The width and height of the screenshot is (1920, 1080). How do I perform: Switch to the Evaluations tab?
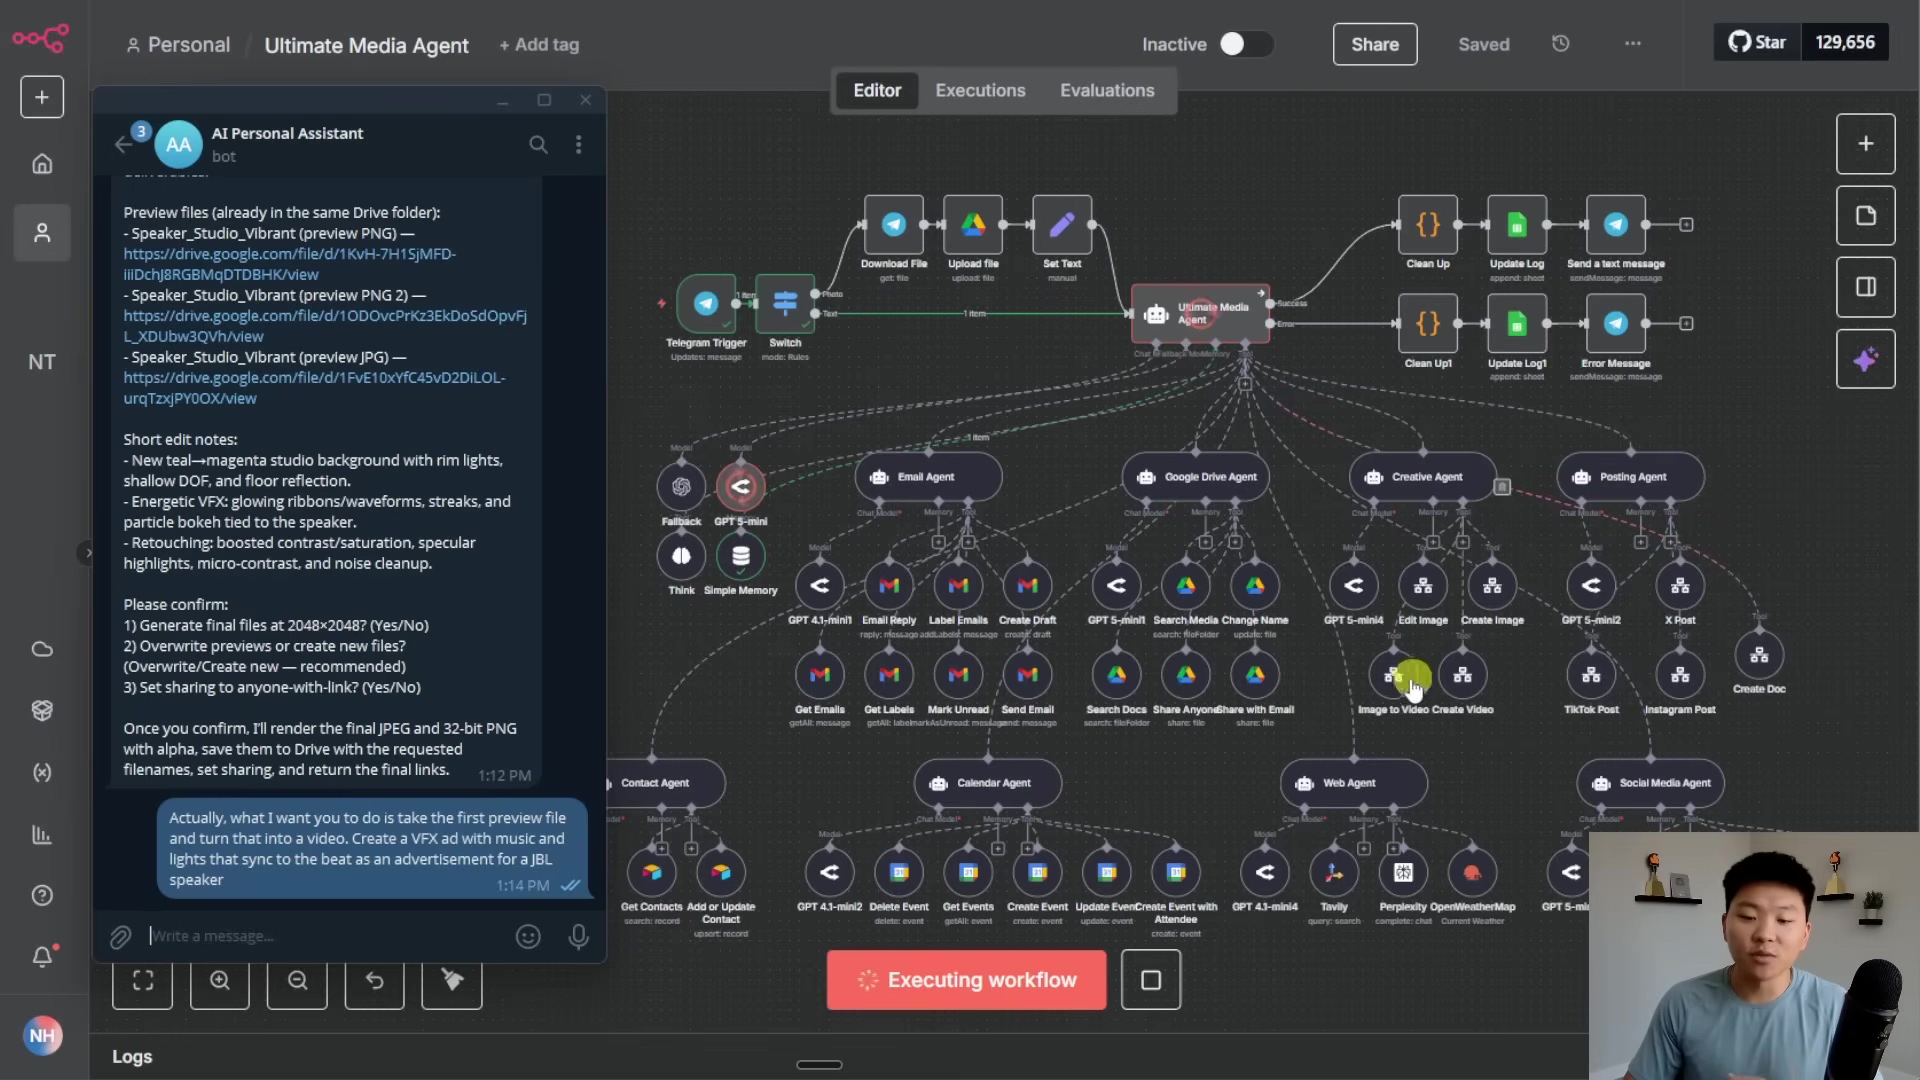(1107, 90)
